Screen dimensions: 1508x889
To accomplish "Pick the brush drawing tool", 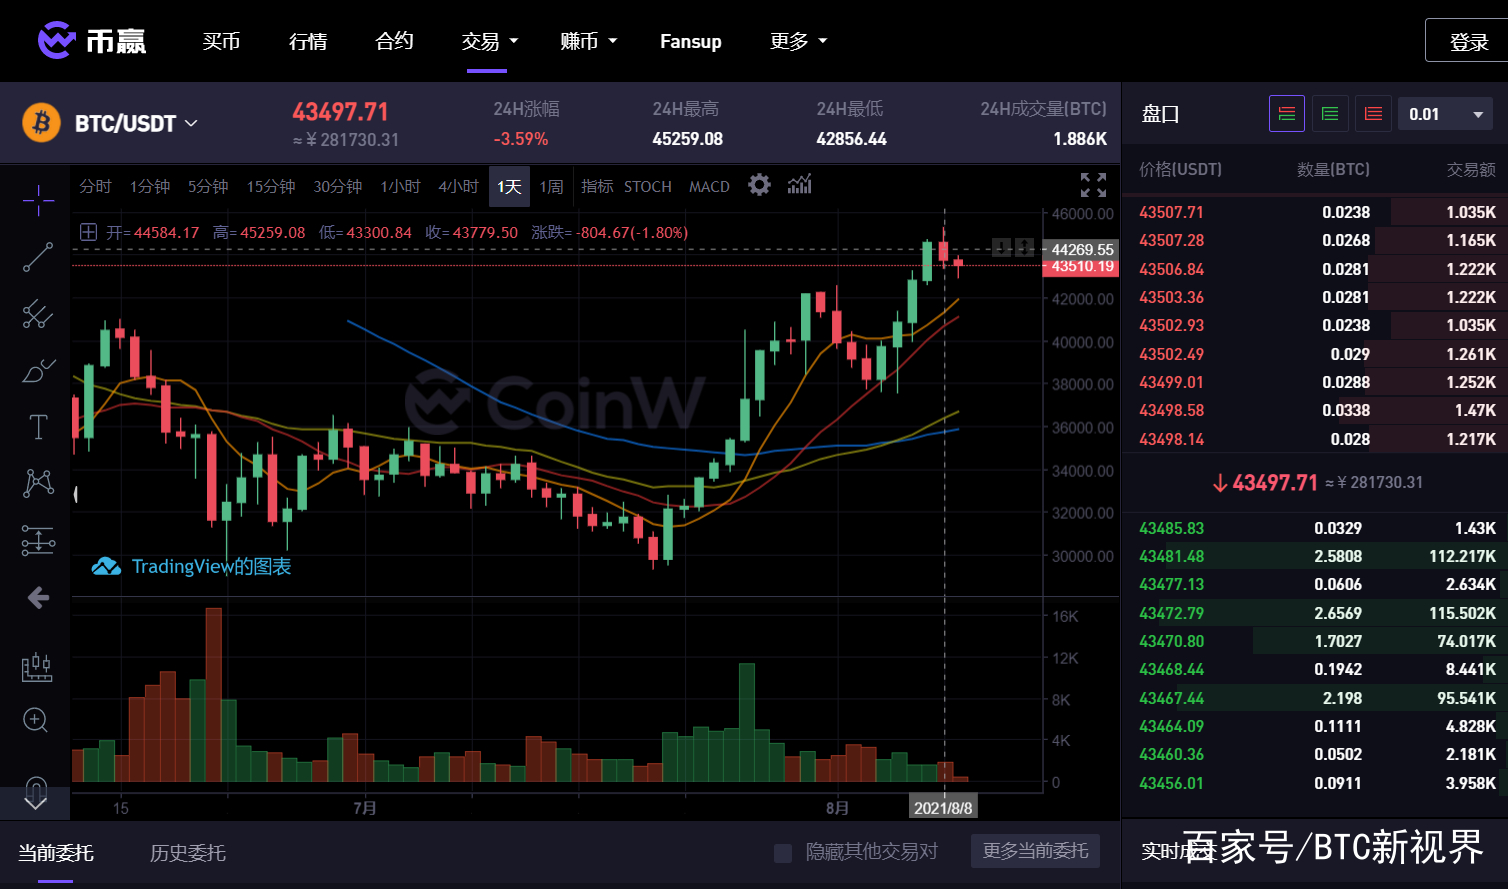I will tap(38, 371).
